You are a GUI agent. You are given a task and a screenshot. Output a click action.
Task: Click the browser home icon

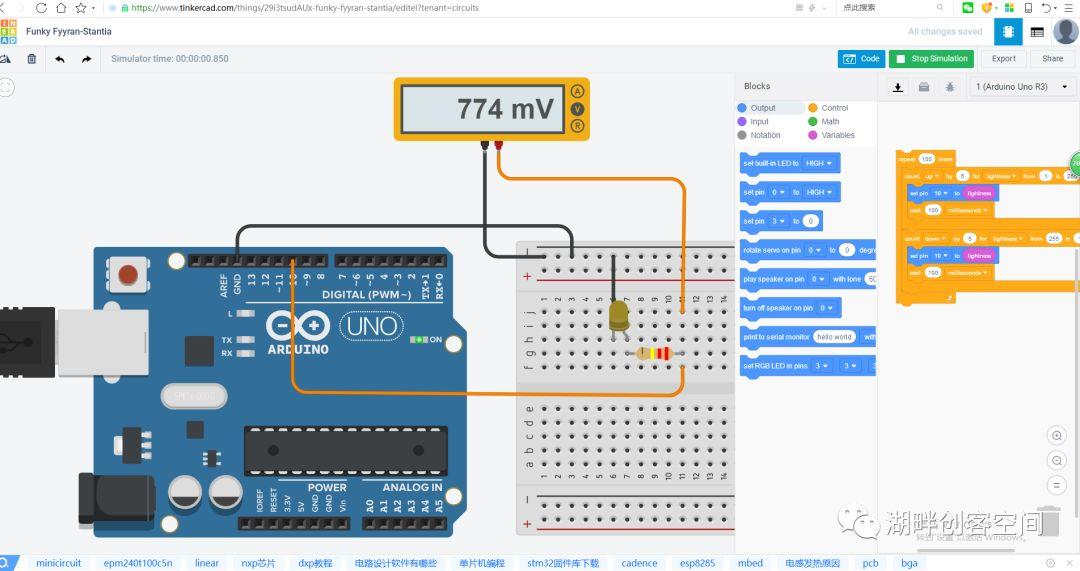click(x=61, y=8)
